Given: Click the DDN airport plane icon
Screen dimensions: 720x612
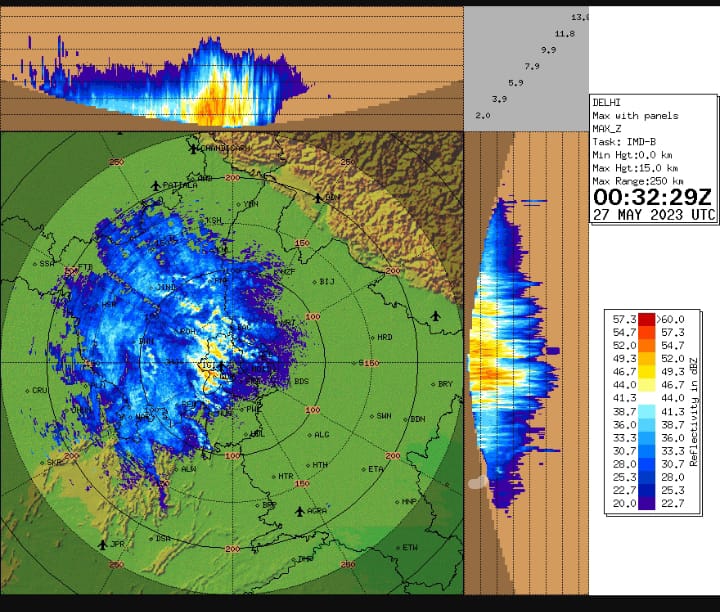Looking at the screenshot, I should [318, 198].
